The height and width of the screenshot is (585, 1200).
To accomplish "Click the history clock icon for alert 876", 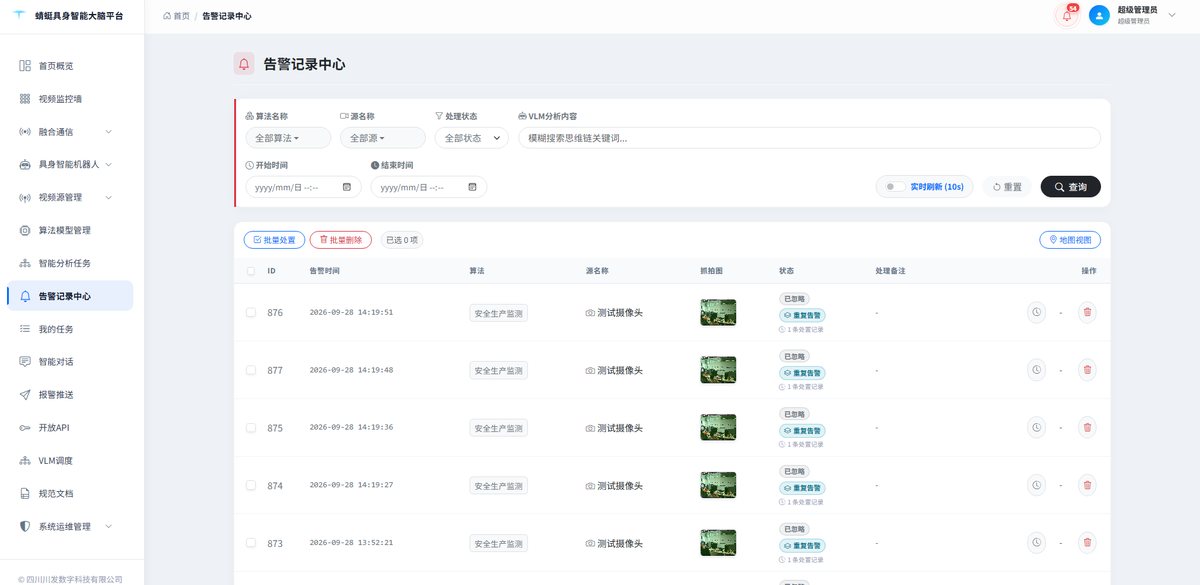I will click(1036, 313).
